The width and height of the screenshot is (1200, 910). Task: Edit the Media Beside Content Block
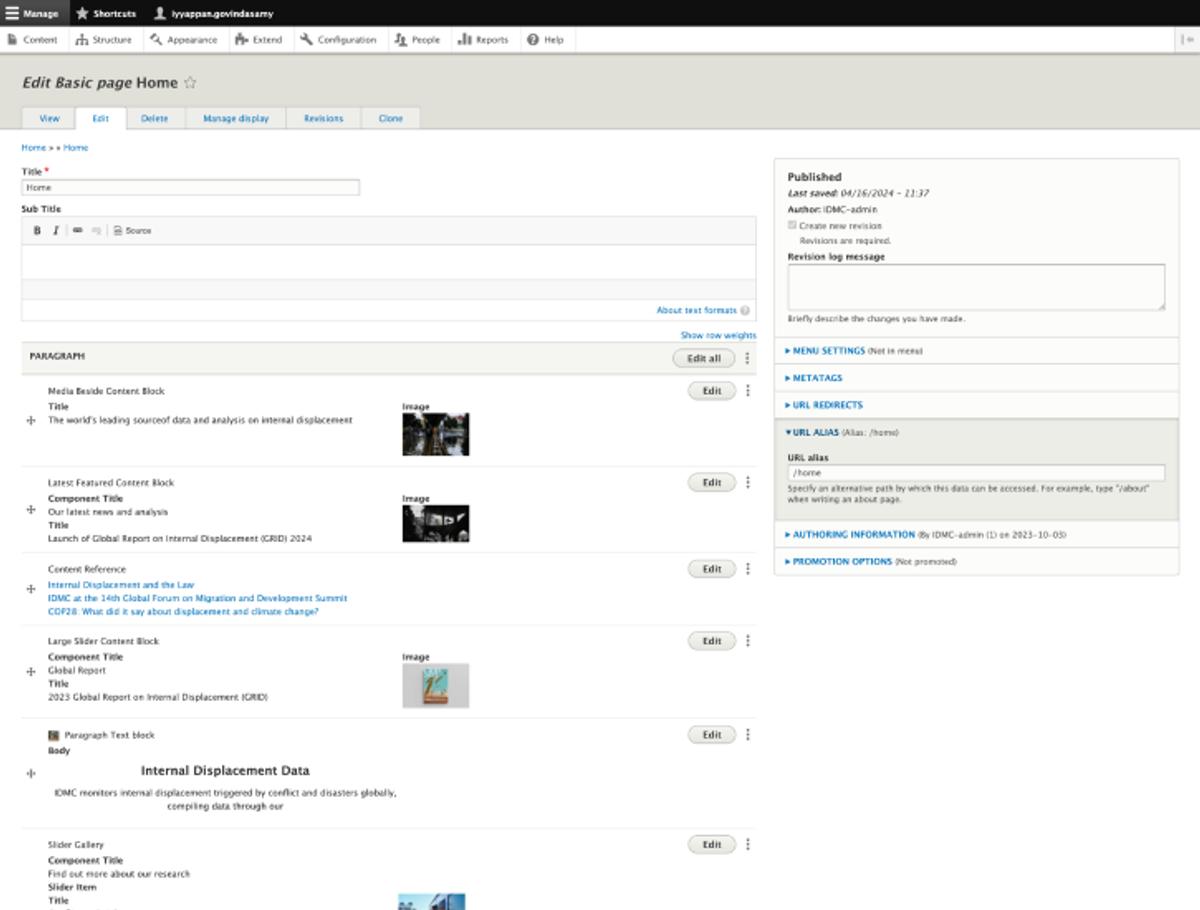click(x=712, y=391)
